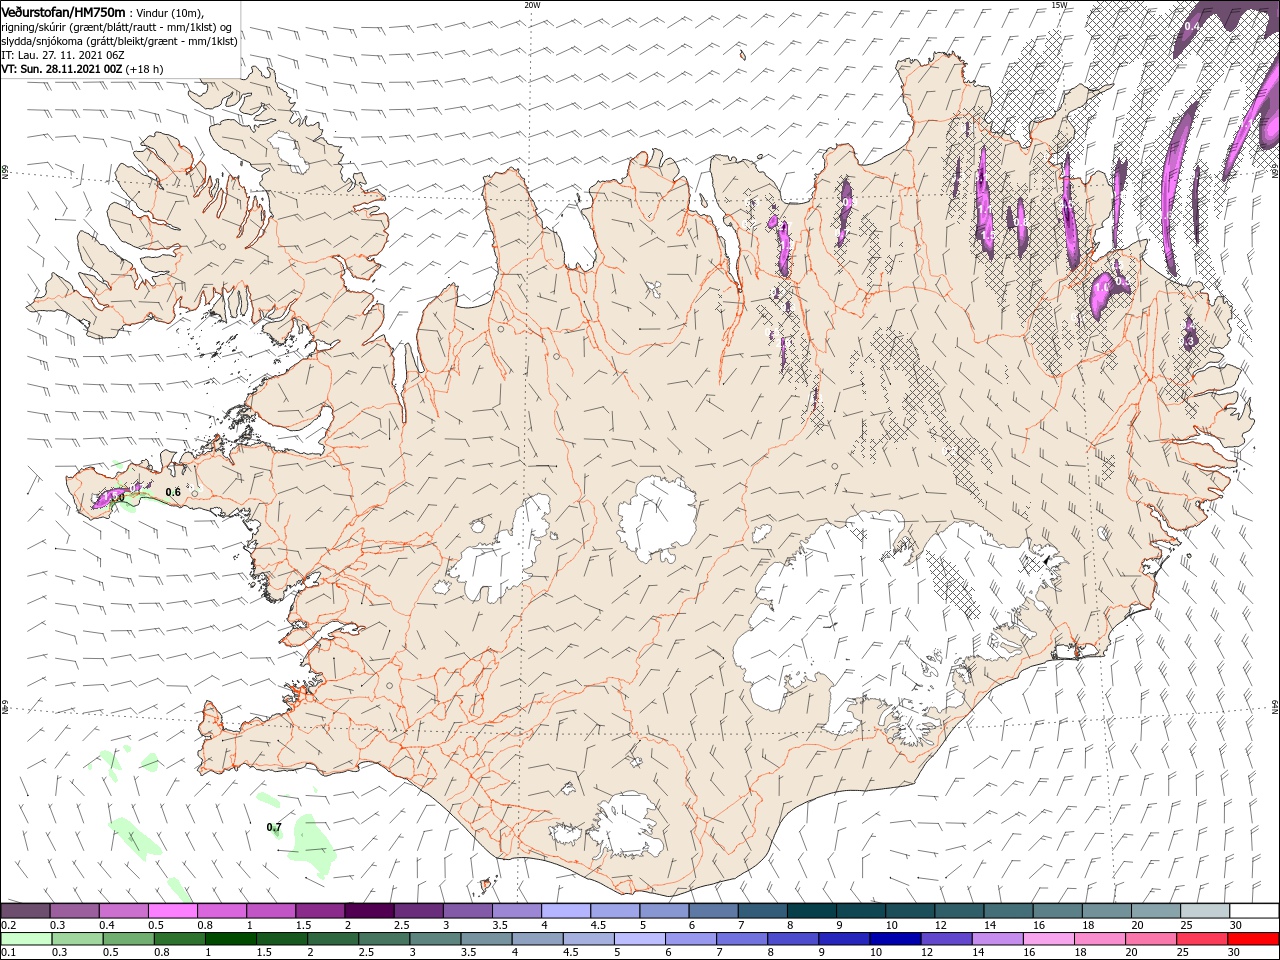
Task: Click the 64N latitude label on right edge
Action: [1275, 707]
